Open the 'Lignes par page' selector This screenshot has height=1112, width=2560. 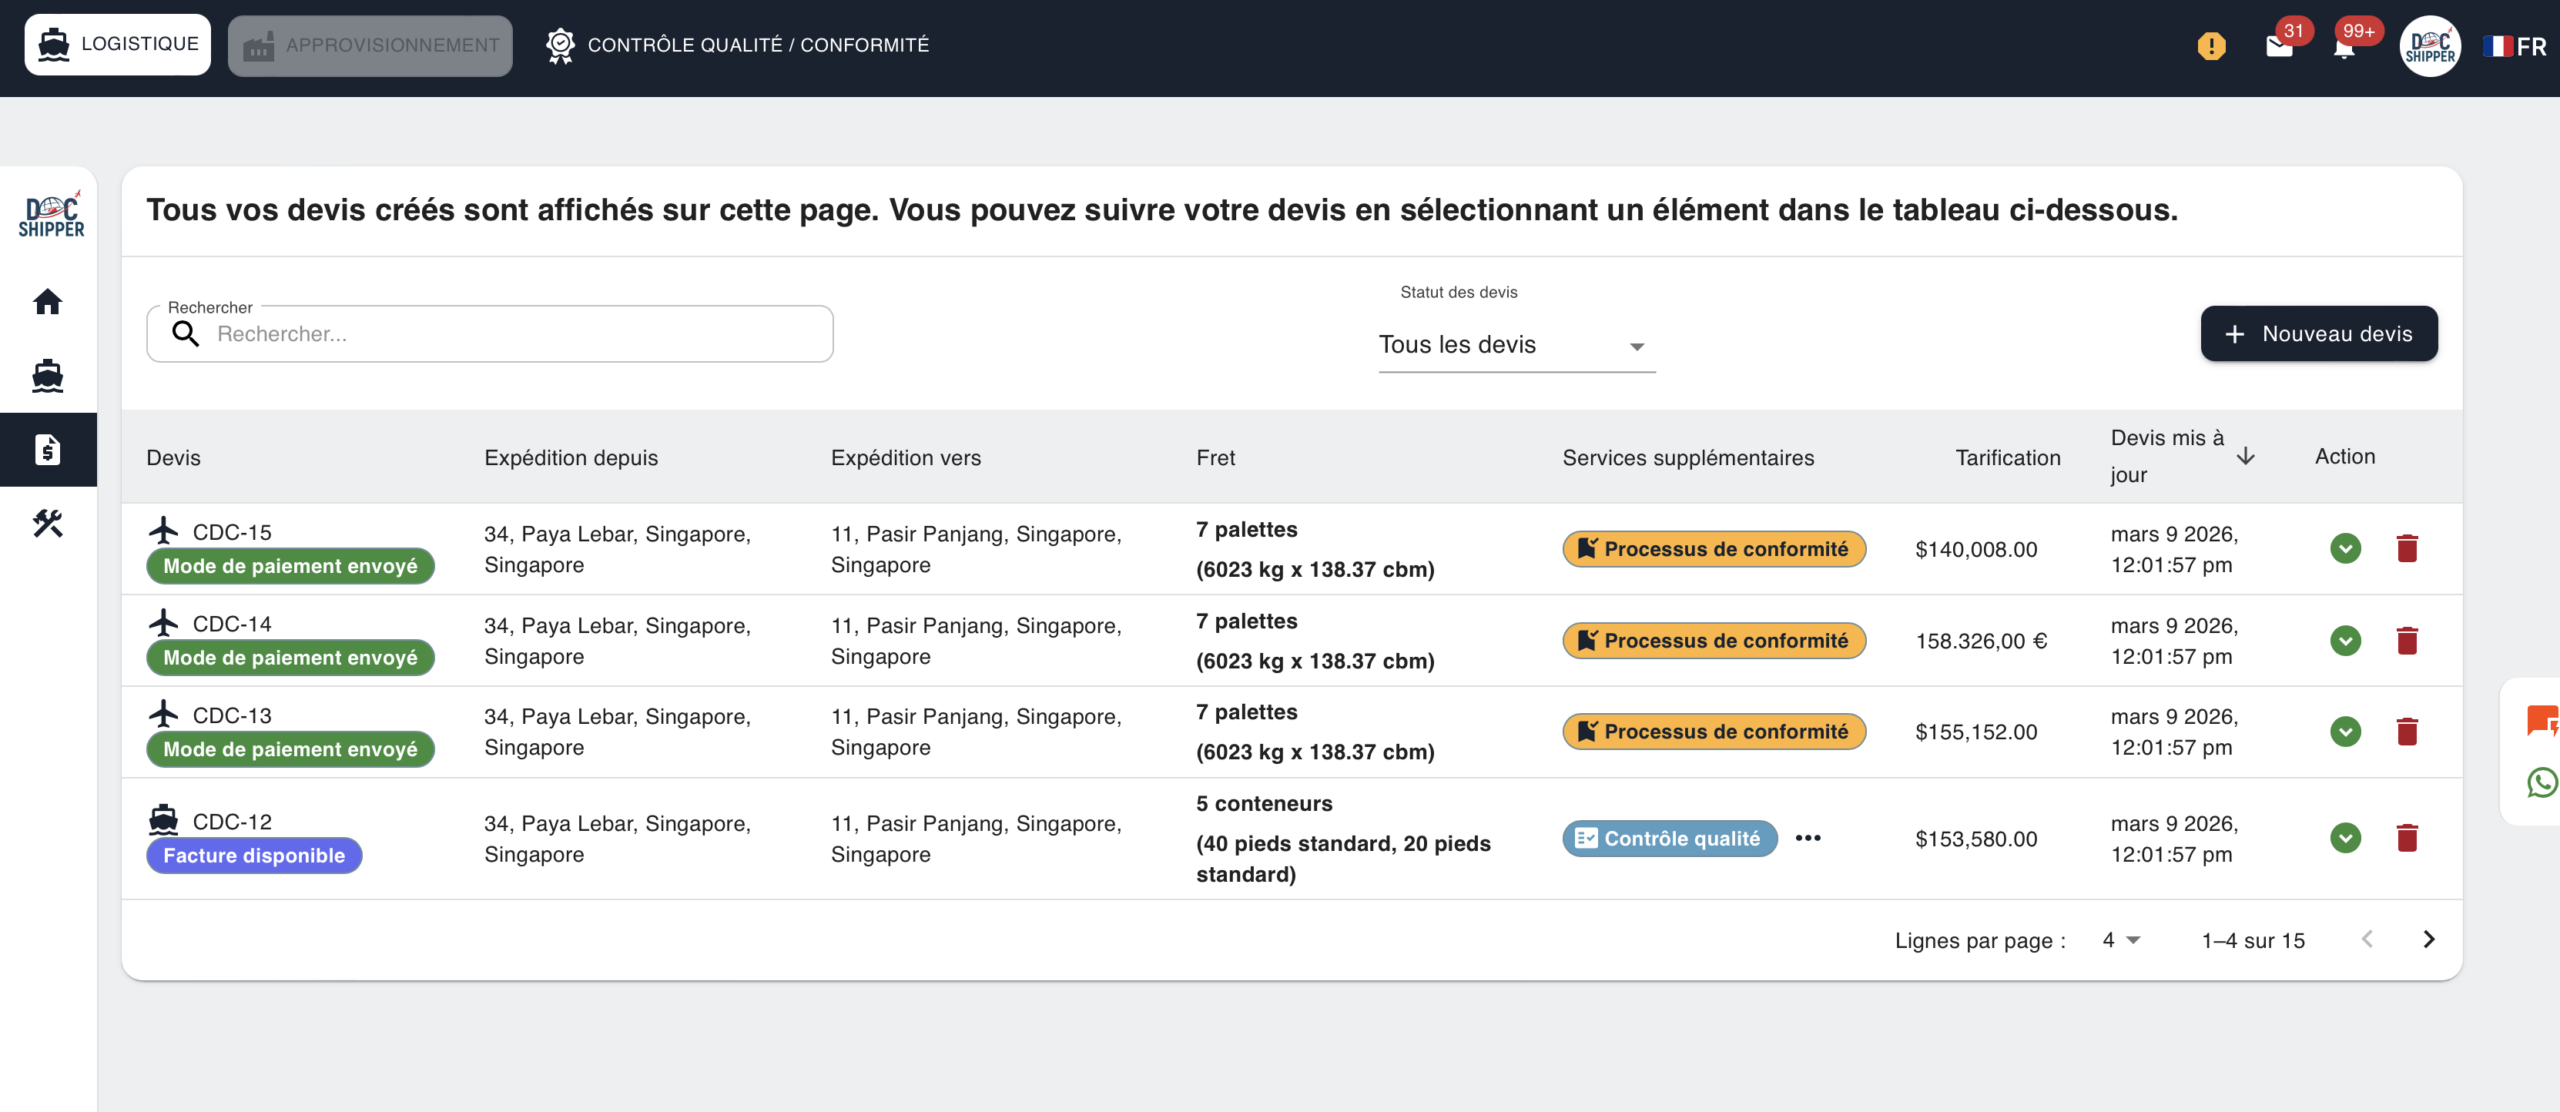(x=2118, y=940)
